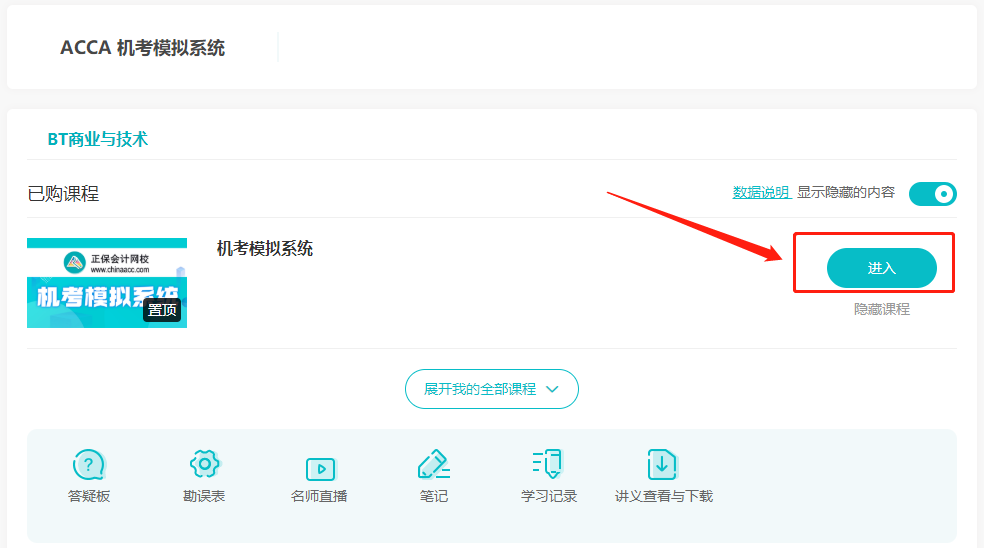This screenshot has height=548, width=984.
Task: Open the 数据说明 link
Action: [x=761, y=192]
